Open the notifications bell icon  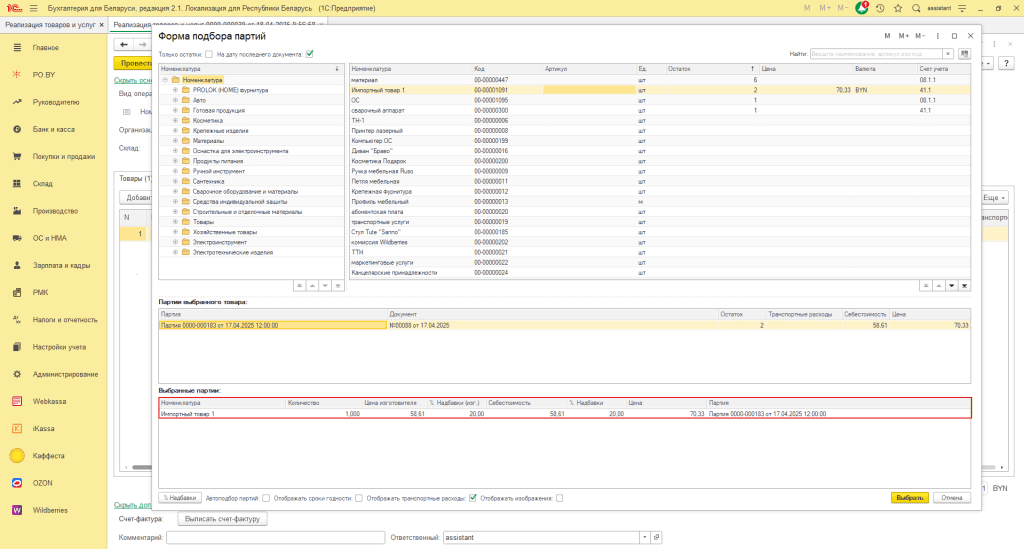coord(861,8)
